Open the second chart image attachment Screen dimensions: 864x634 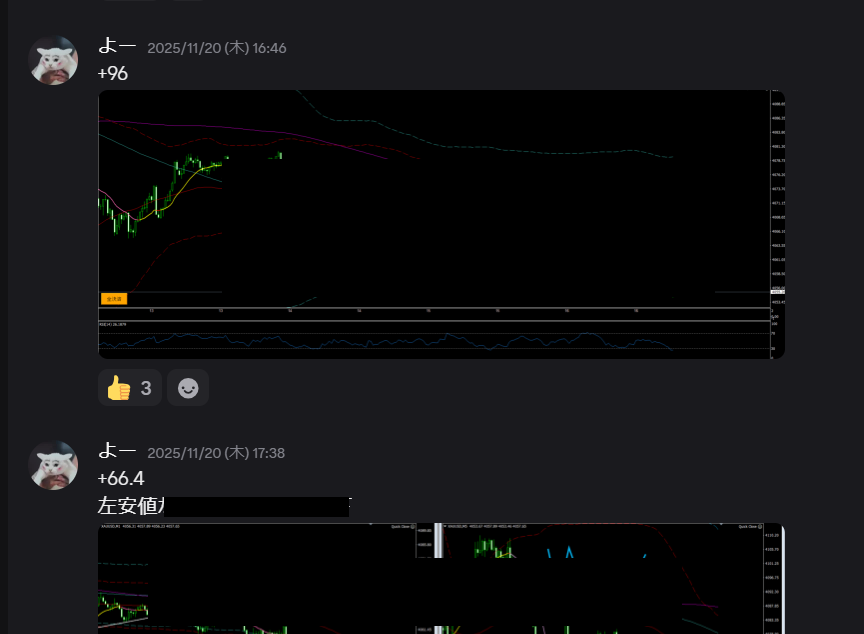click(440, 580)
